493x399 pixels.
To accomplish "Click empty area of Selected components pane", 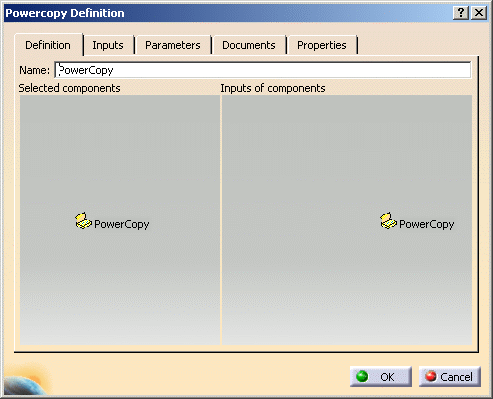I will [120, 150].
